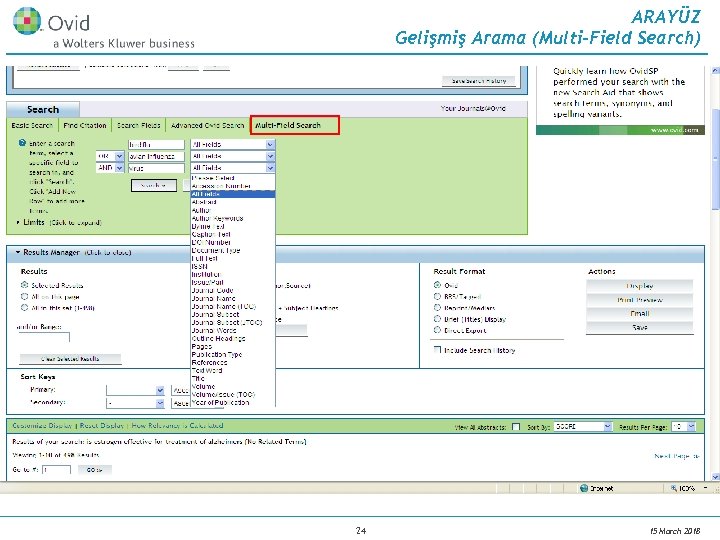Image resolution: width=720 pixels, height=540 pixels.
Task: Select the BRS/Tagged format radio button
Action: pos(437,297)
